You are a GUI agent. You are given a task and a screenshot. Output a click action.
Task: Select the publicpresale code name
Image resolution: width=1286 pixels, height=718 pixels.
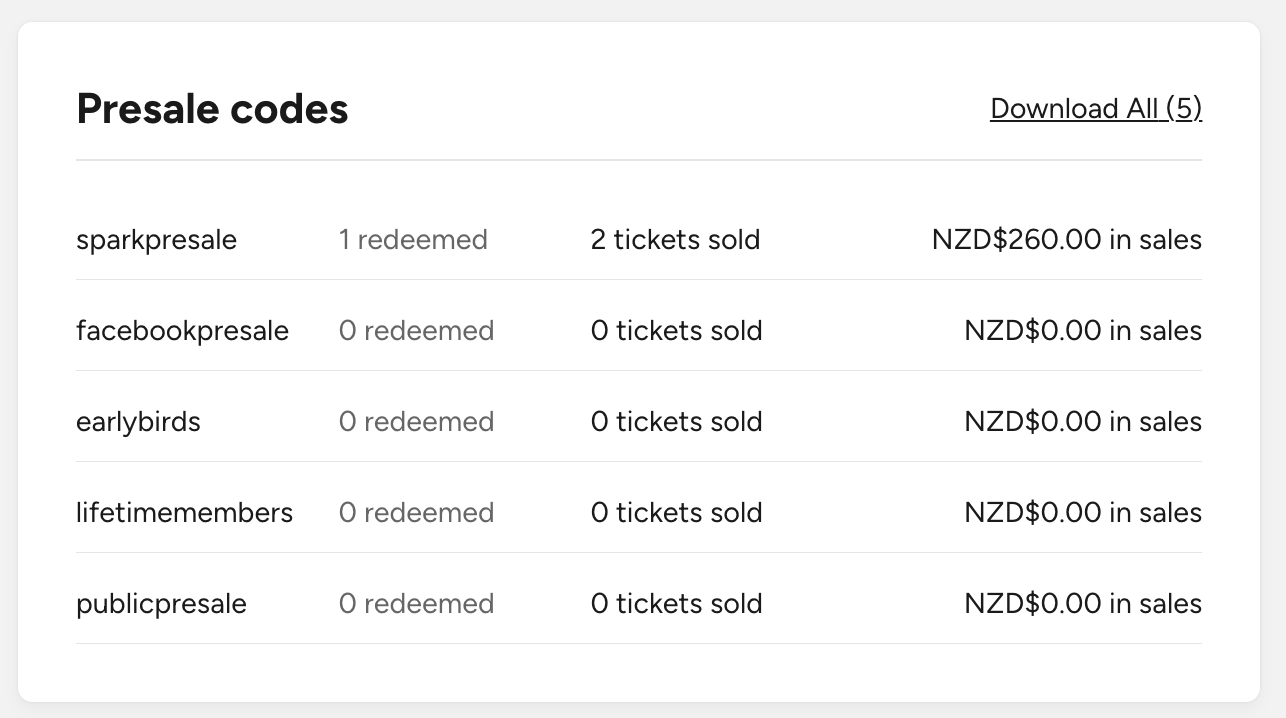coord(161,604)
